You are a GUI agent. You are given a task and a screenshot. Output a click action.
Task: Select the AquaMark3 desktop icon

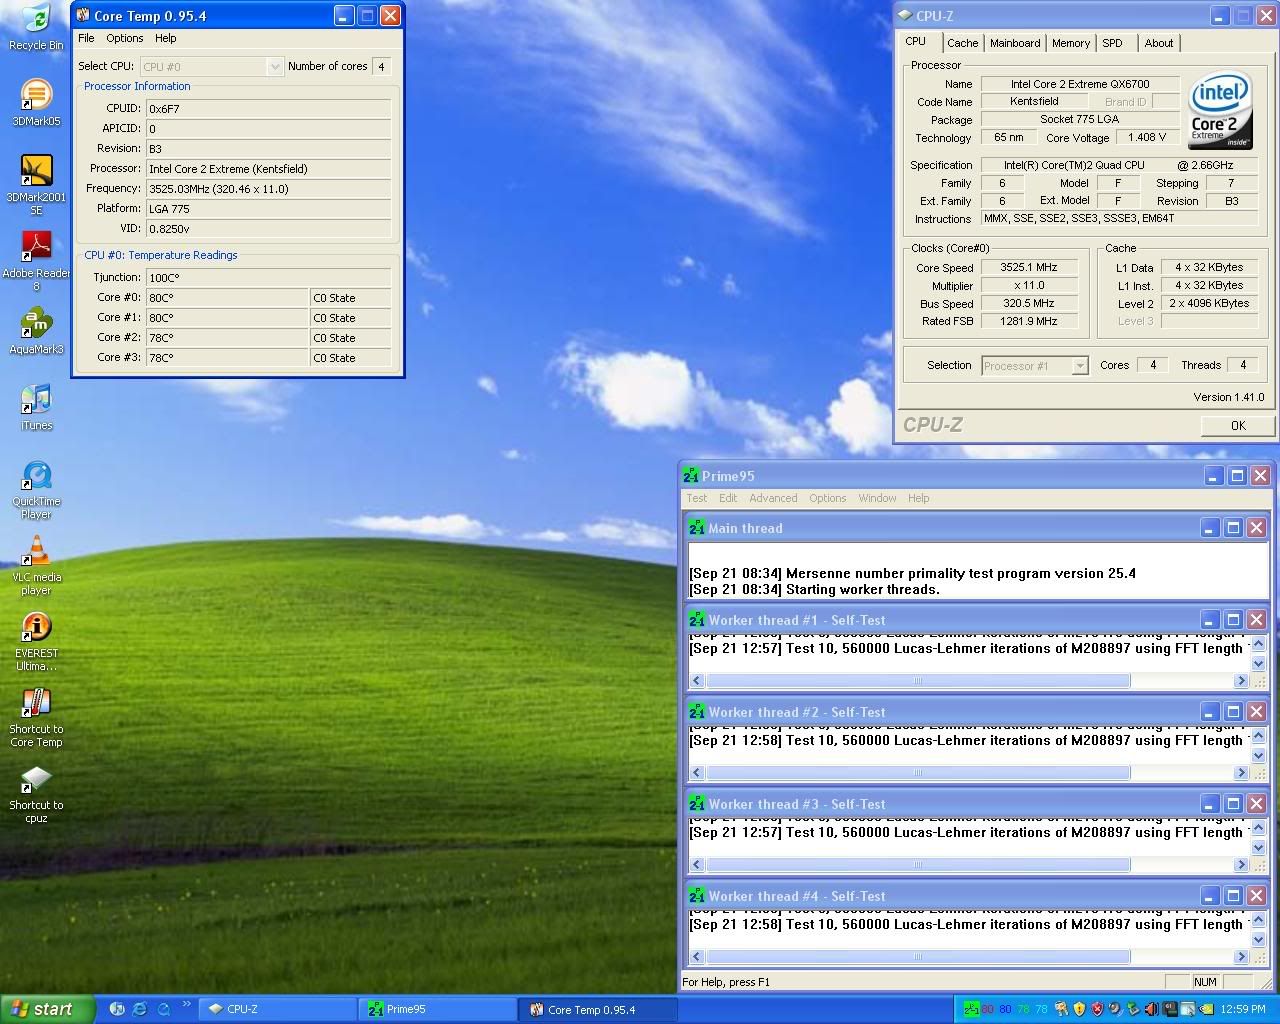click(36, 331)
